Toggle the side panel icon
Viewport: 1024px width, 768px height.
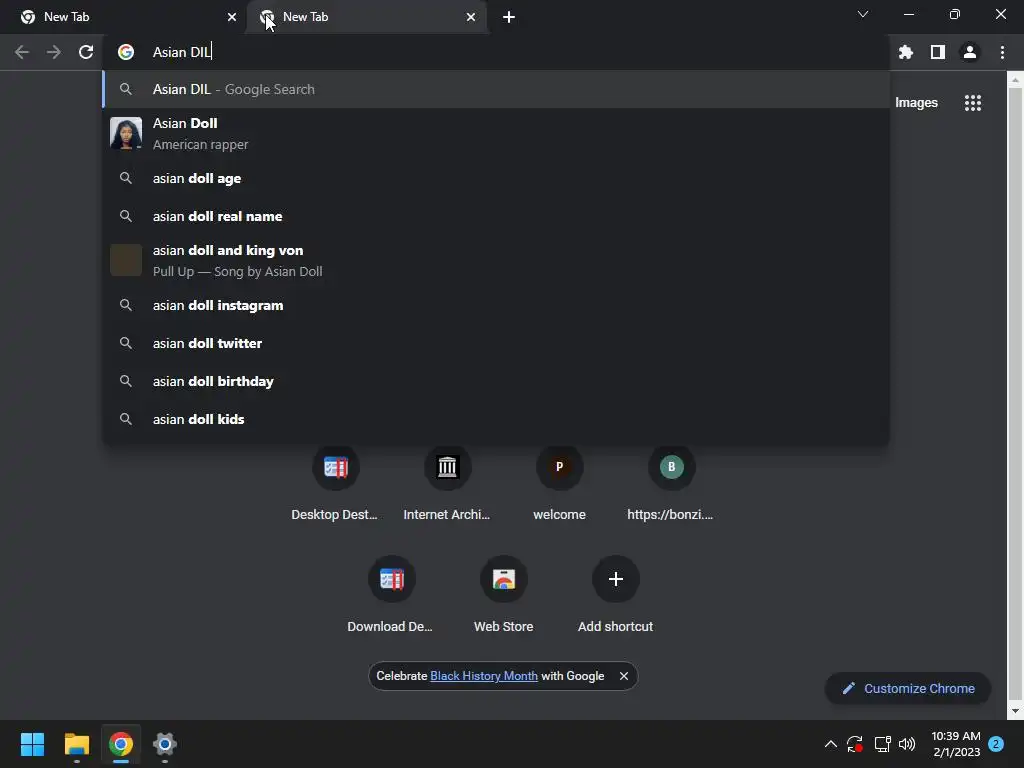click(938, 52)
